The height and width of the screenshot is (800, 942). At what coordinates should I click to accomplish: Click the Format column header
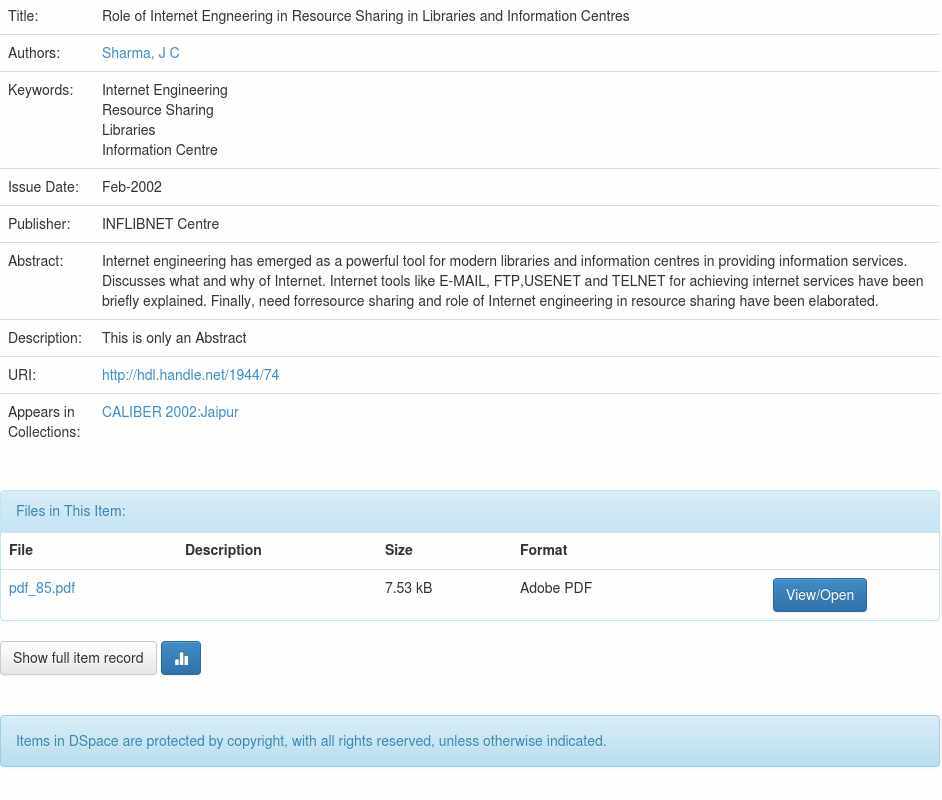(x=543, y=550)
